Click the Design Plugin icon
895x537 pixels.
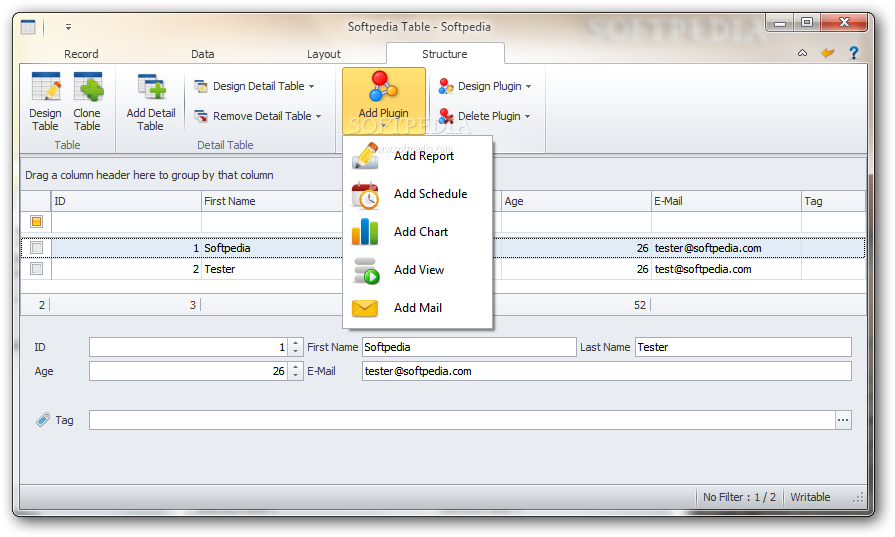point(446,86)
